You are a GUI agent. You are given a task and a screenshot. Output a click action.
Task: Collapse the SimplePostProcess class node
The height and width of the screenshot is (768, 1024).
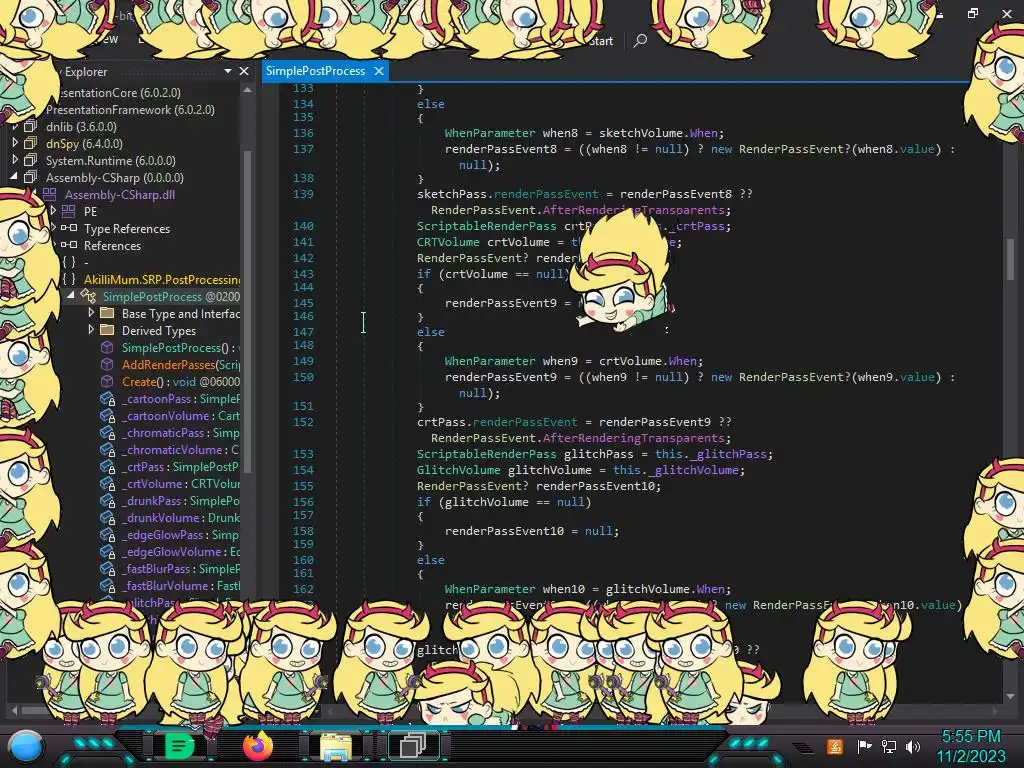(x=71, y=296)
